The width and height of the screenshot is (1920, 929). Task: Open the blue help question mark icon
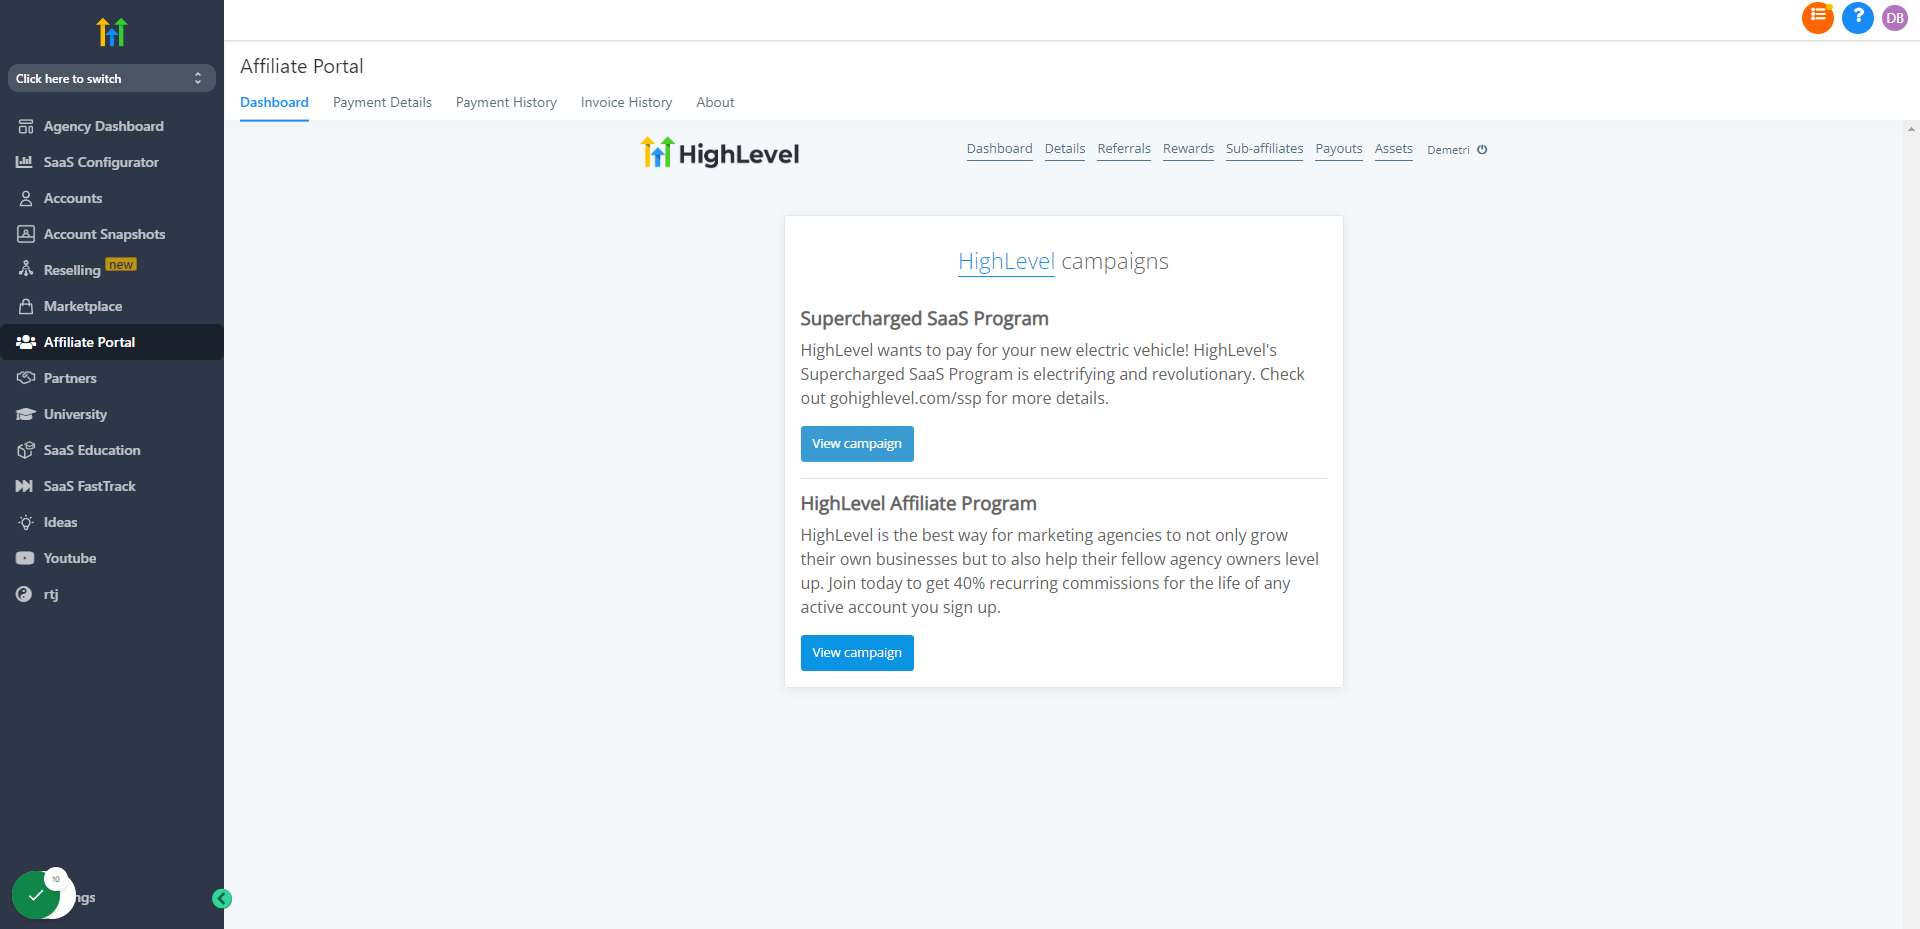click(1858, 17)
